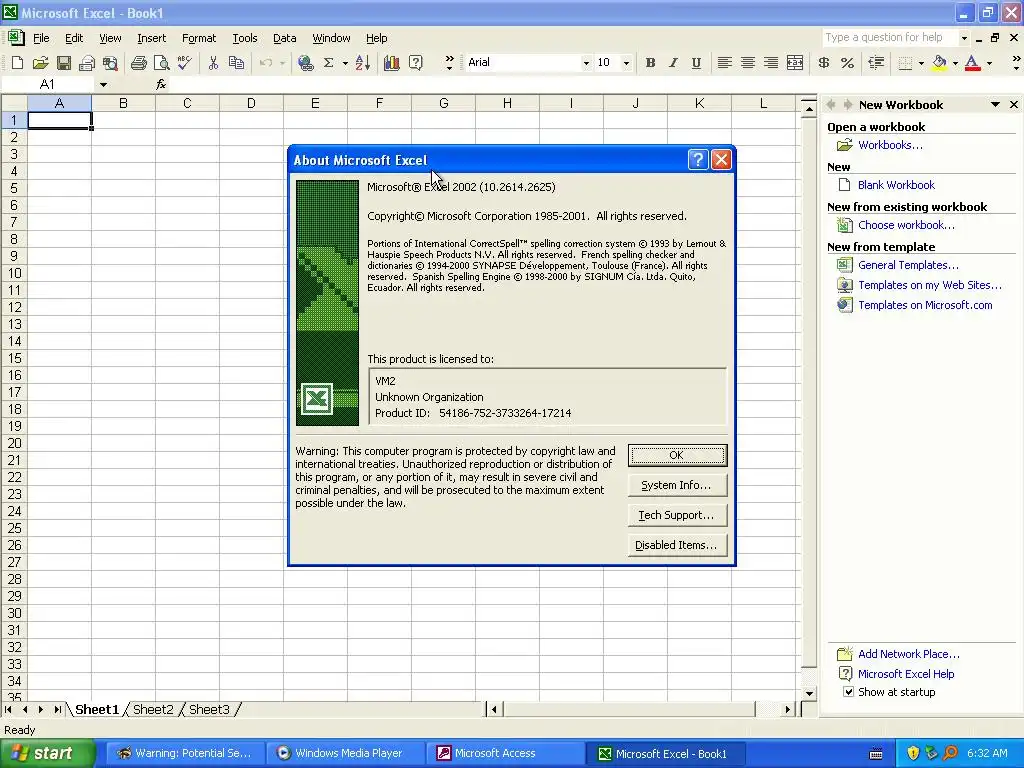Image resolution: width=1024 pixels, height=768 pixels.
Task: Click the Undo arrow icon
Action: [266, 63]
